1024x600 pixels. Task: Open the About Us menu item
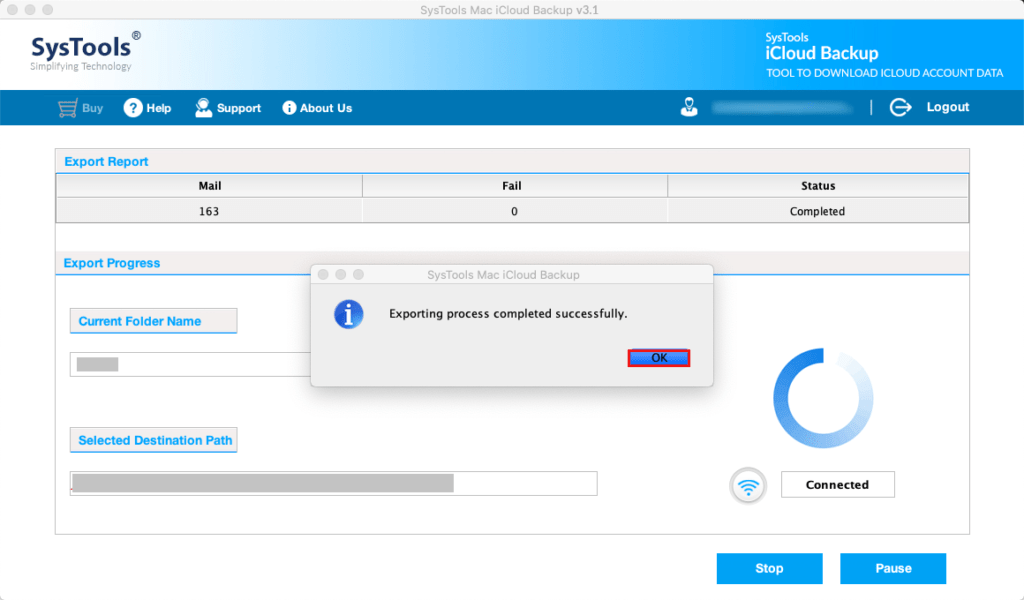click(x=317, y=108)
